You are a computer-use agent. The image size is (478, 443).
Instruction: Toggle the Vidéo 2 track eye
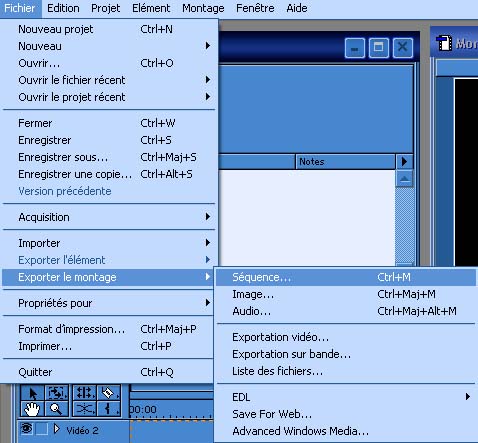pyautogui.click(x=26, y=429)
